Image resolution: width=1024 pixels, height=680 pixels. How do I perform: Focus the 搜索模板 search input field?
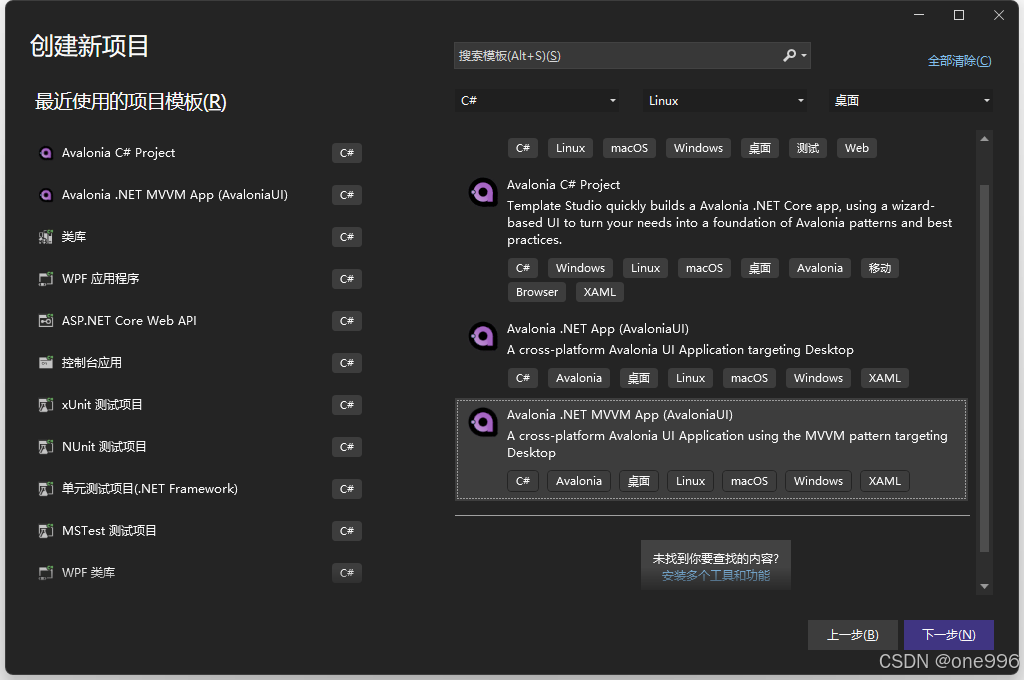(617, 56)
